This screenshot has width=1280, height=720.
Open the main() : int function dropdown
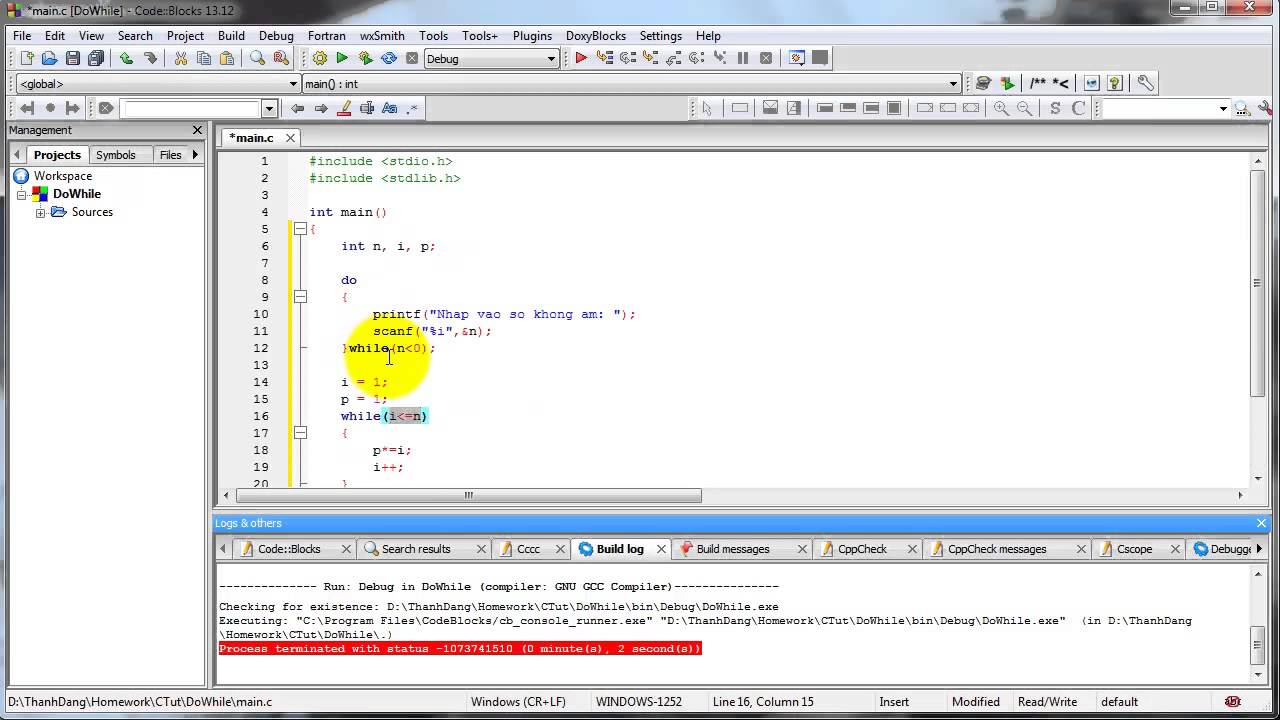[x=954, y=84]
